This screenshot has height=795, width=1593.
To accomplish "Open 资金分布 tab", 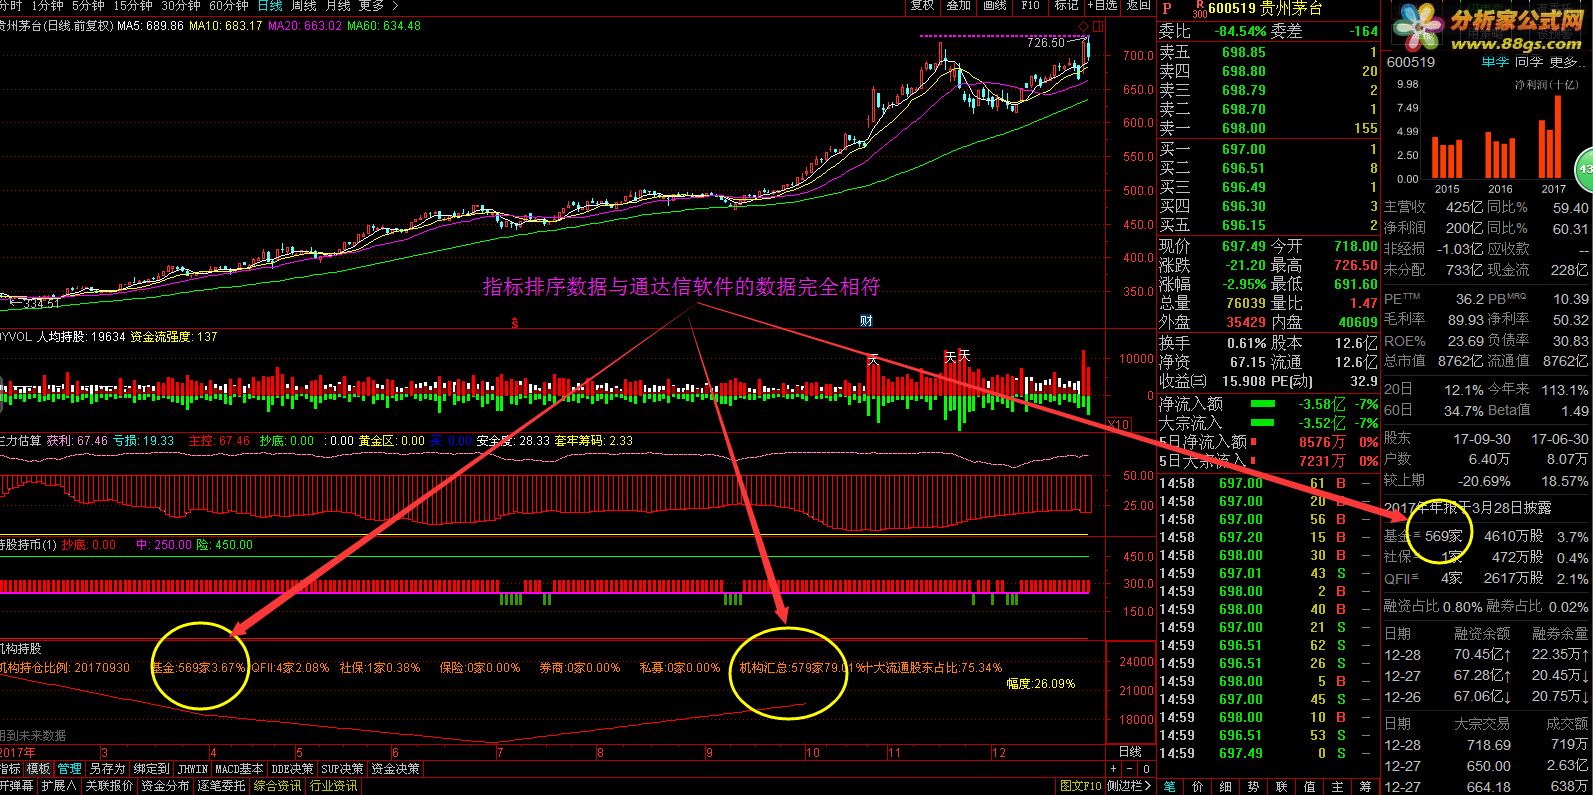I will click(x=165, y=786).
